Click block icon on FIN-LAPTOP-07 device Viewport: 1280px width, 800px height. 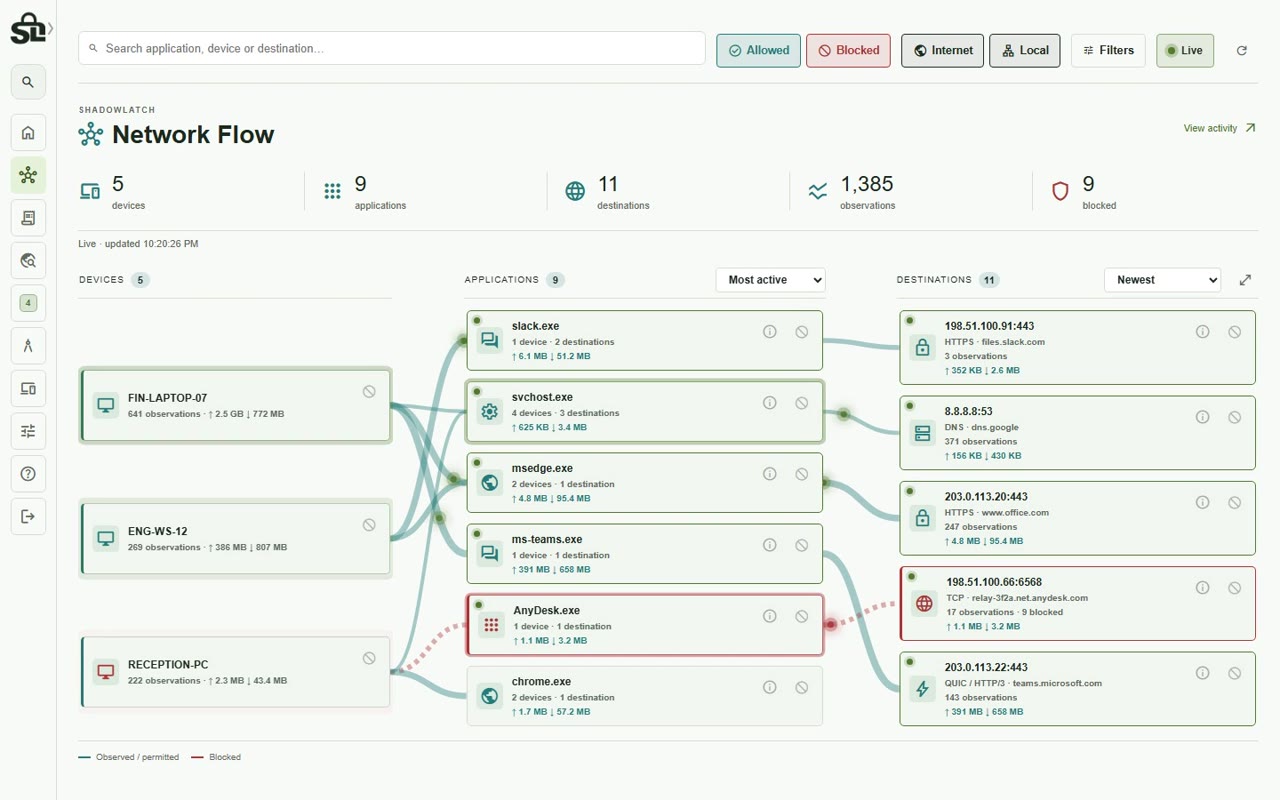tap(369, 392)
